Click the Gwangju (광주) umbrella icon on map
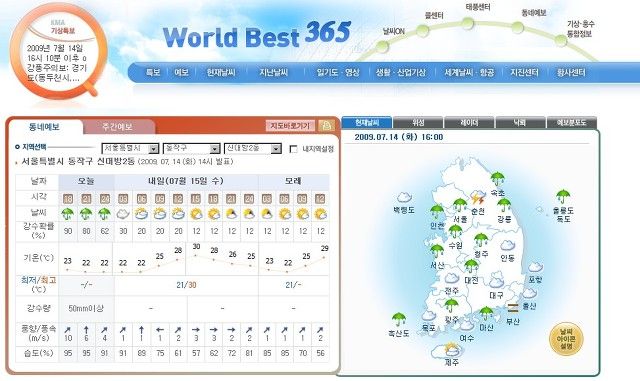The width and height of the screenshot is (640, 381). tap(451, 305)
